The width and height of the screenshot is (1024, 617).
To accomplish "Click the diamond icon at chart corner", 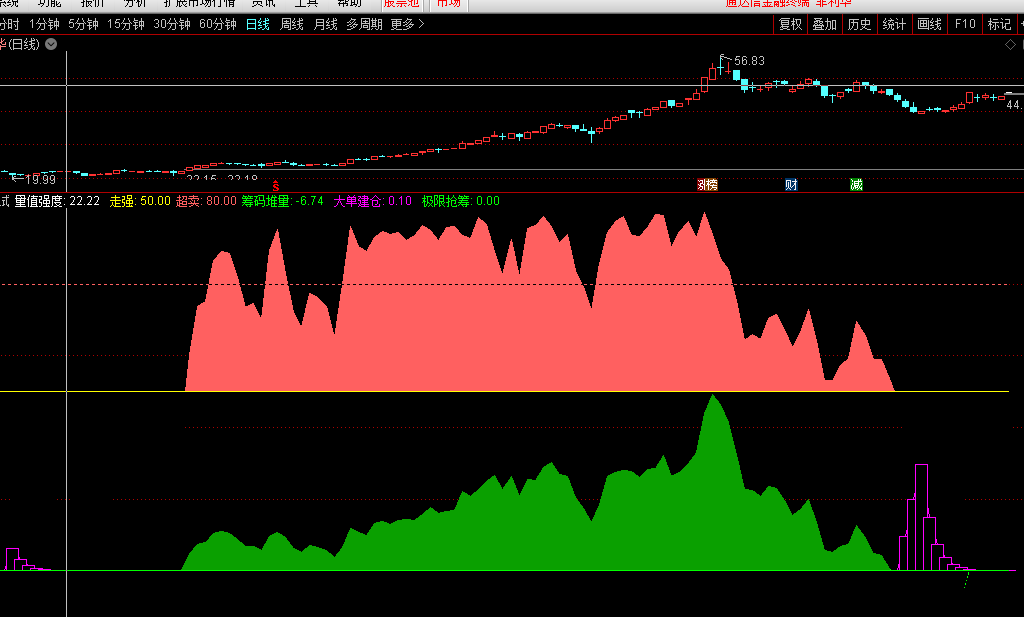I will [x=1010, y=44].
